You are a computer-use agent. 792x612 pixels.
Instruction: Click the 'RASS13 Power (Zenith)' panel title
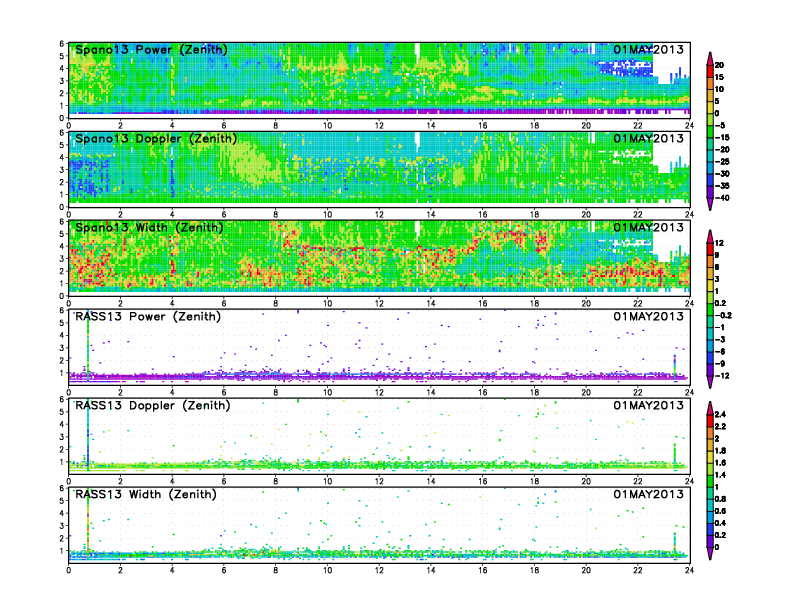[147, 317]
